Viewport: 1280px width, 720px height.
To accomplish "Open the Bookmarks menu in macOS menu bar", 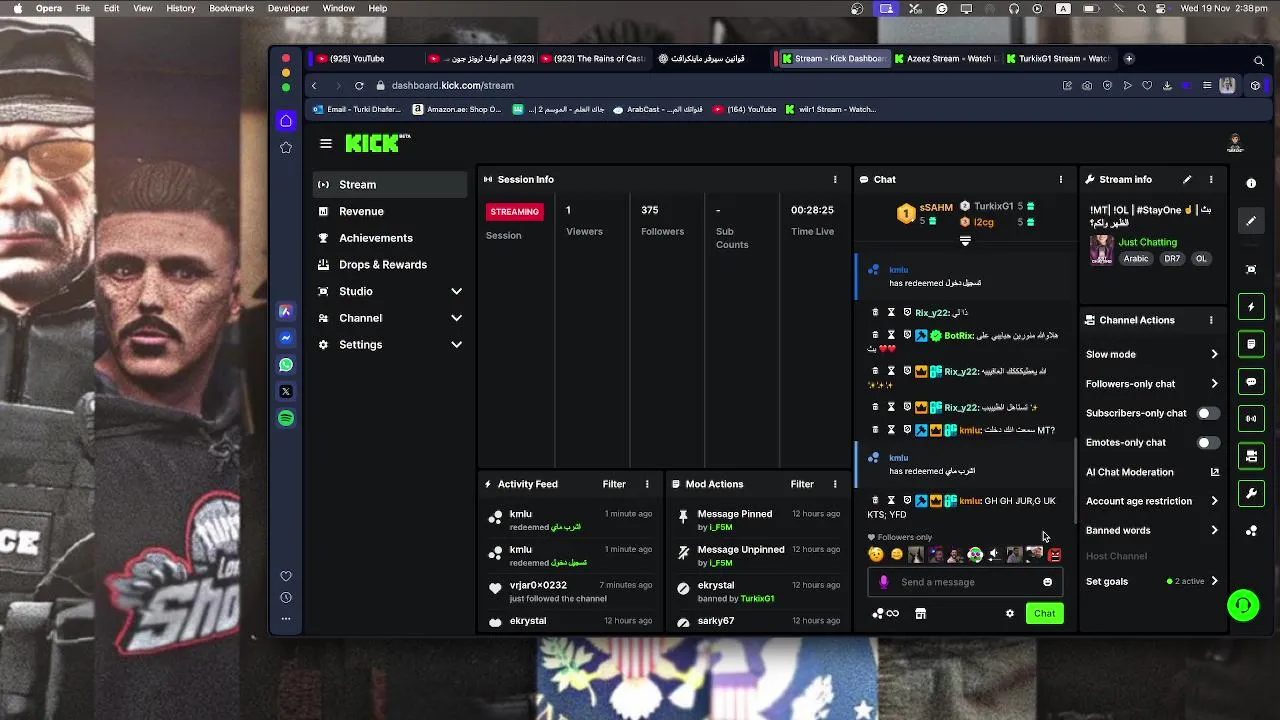I will [x=231, y=8].
